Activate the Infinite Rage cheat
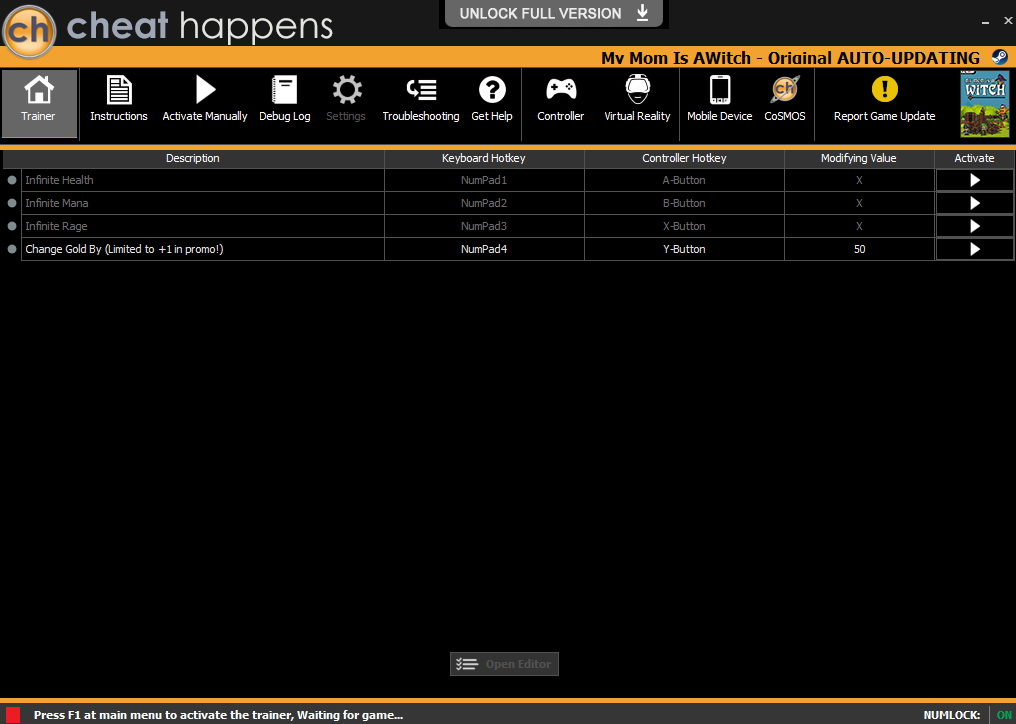 975,226
